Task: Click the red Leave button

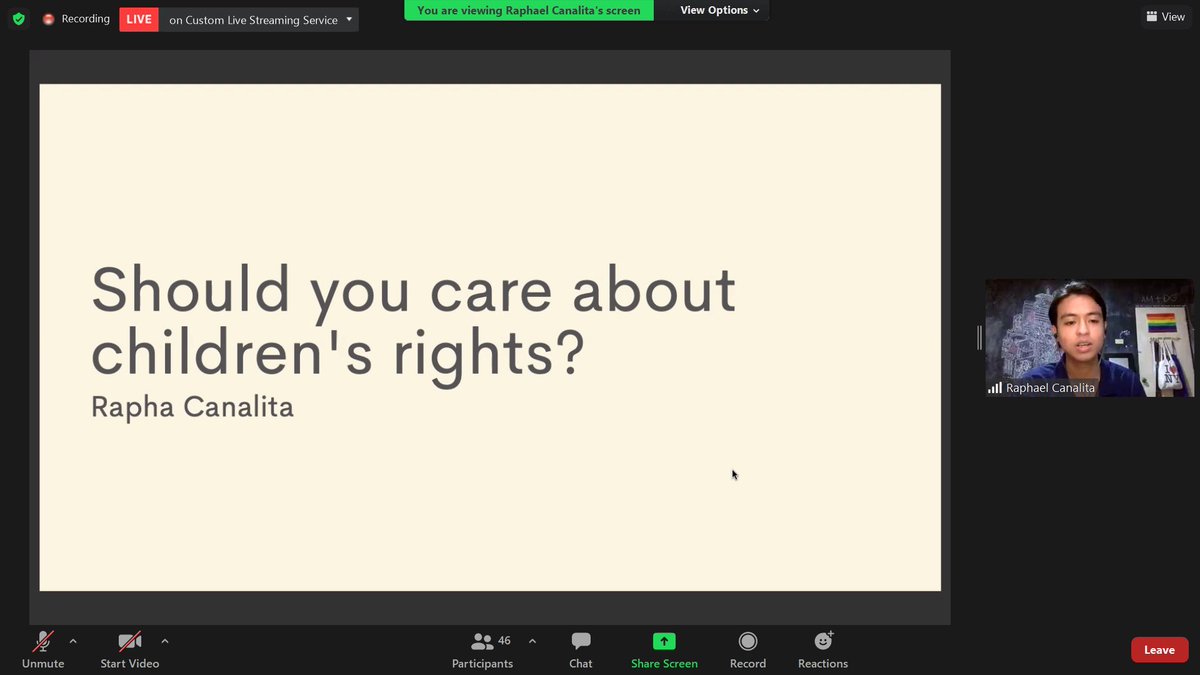Action: (1159, 650)
